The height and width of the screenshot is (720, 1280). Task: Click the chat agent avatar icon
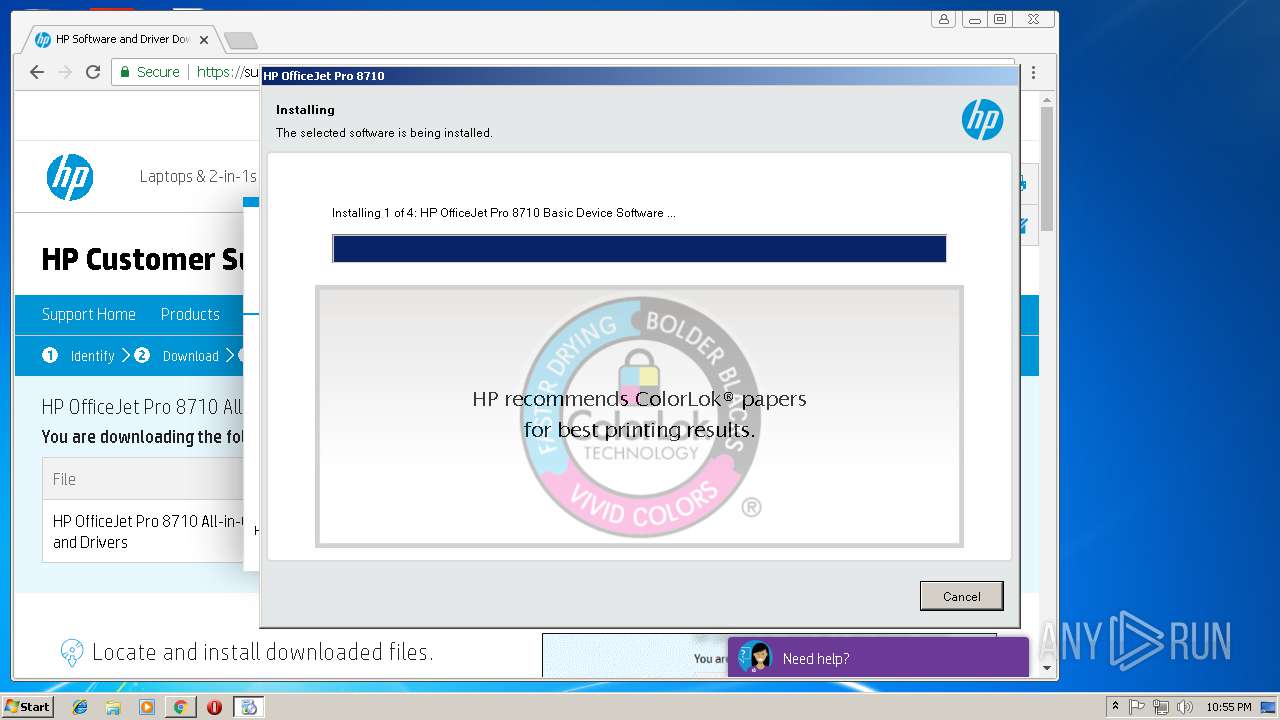tap(756, 657)
